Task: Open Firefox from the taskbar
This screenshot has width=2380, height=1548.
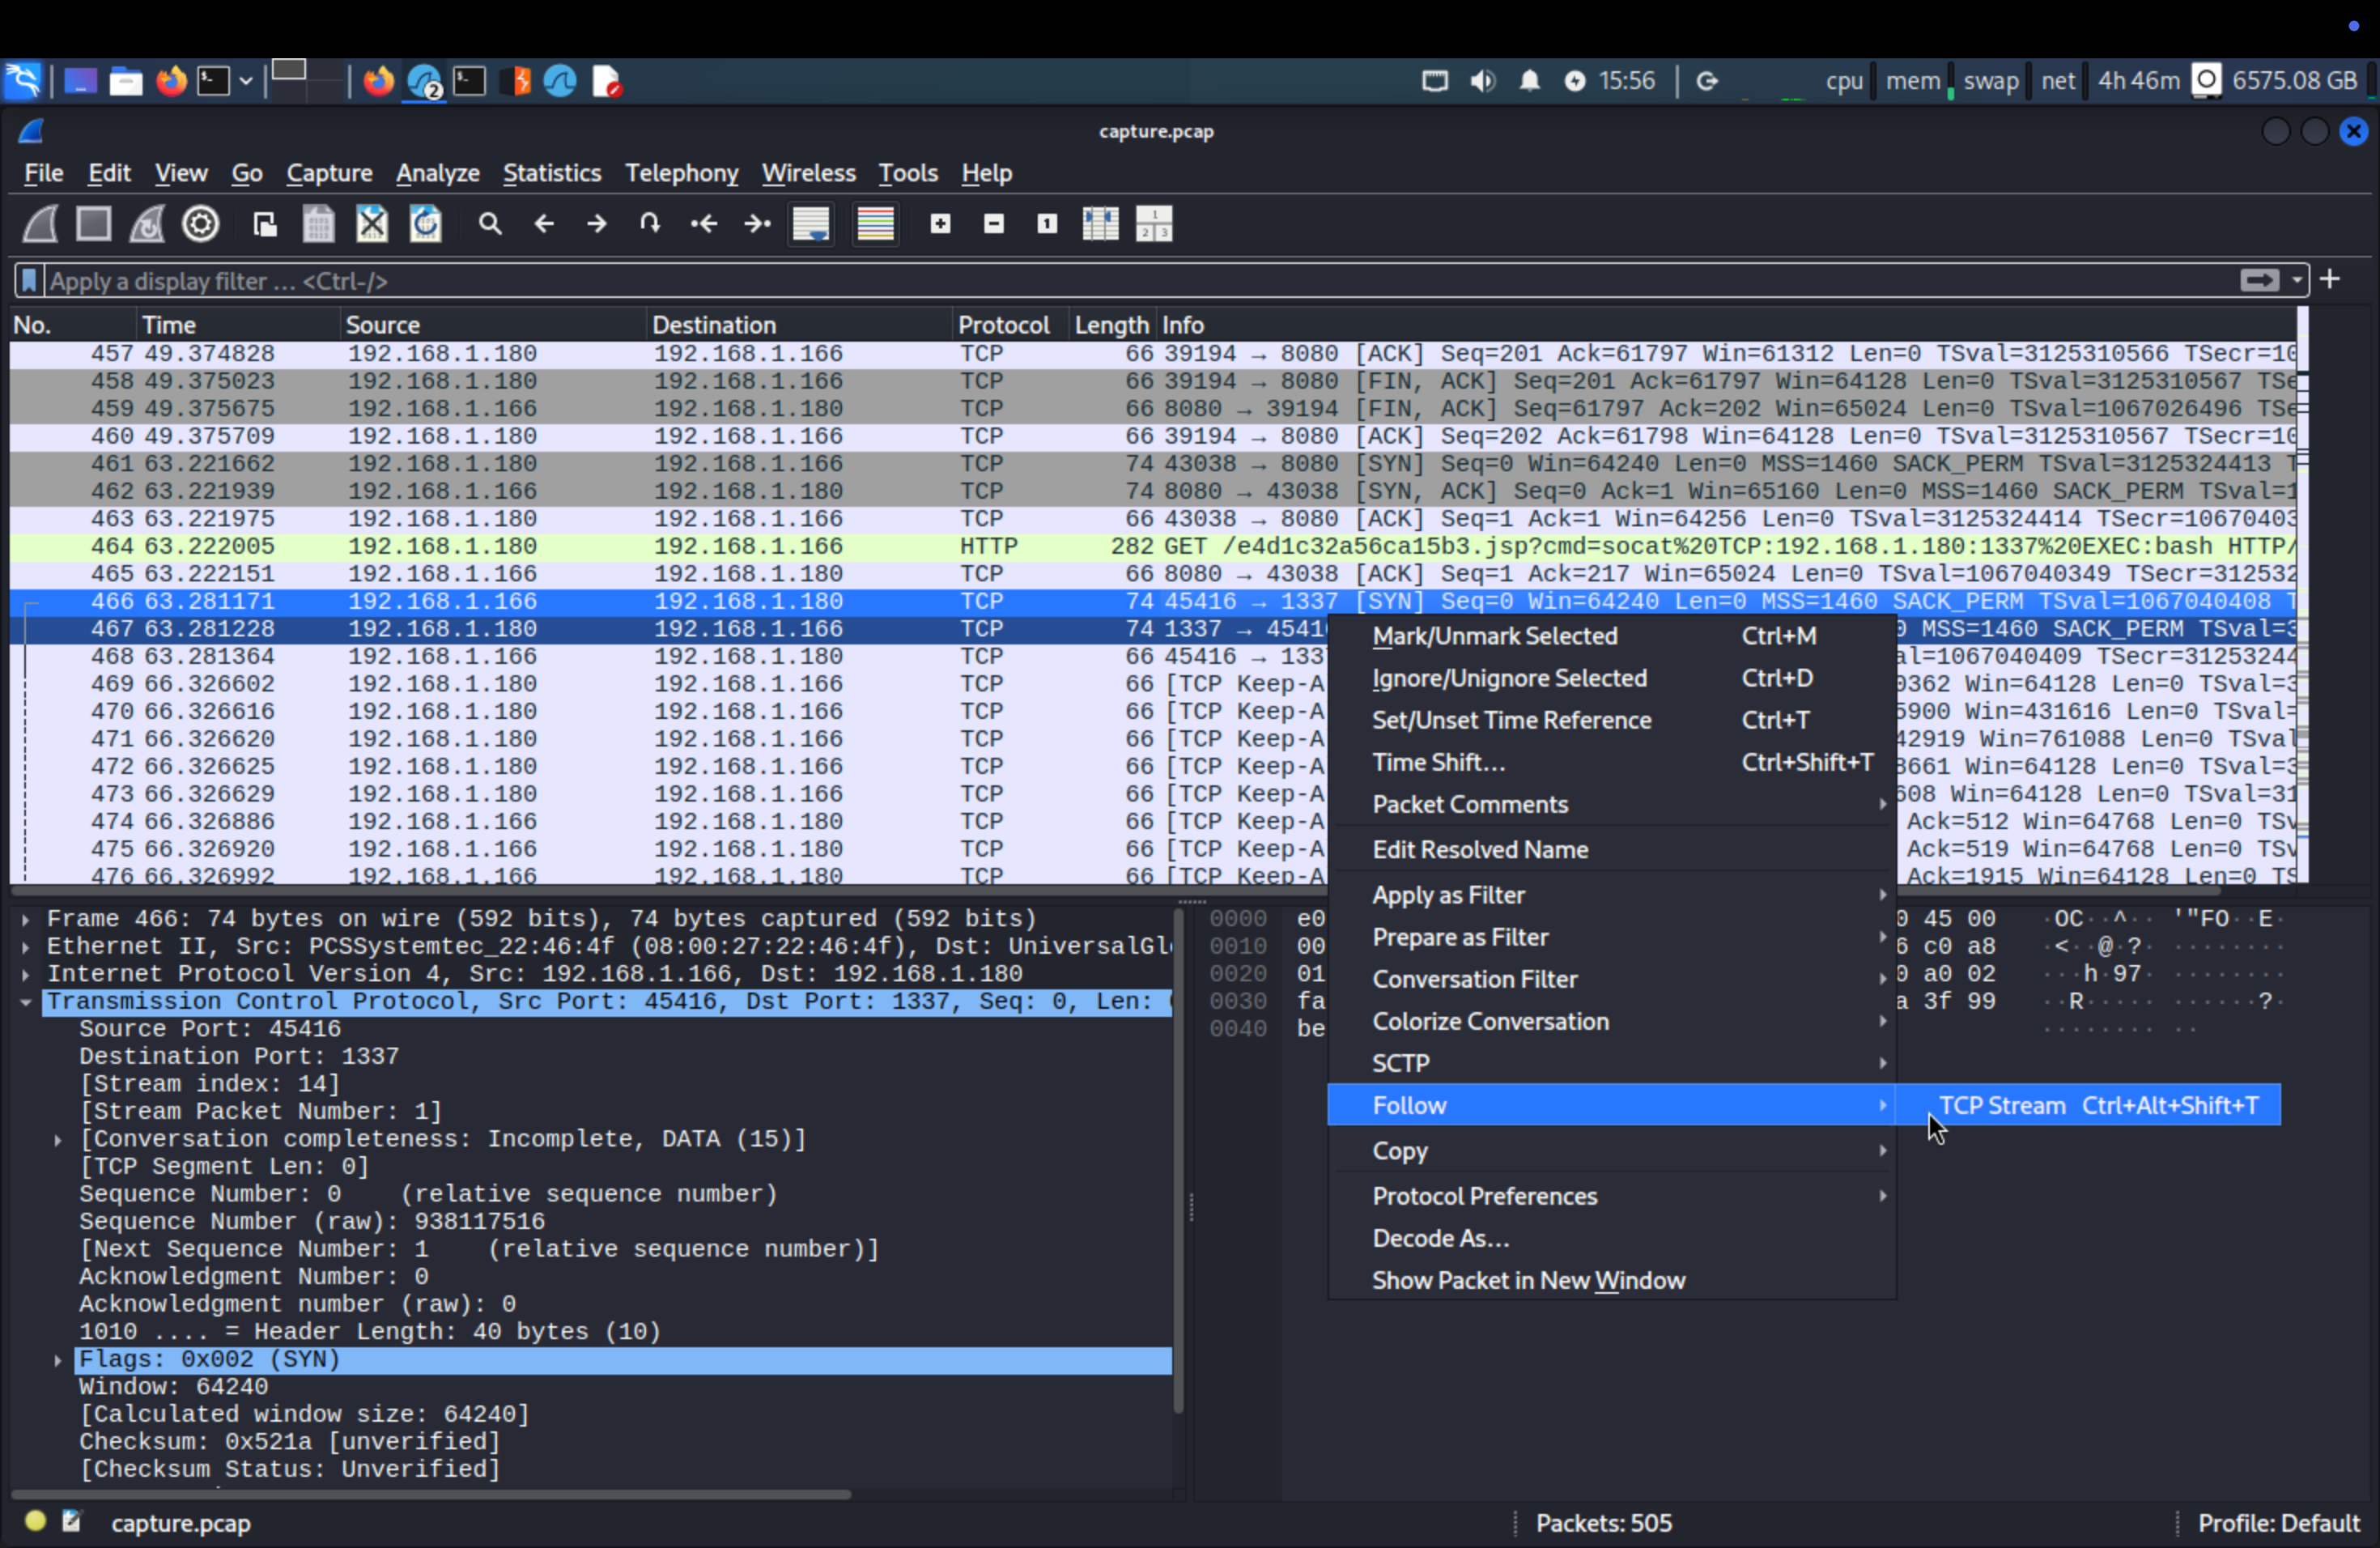Action: click(171, 81)
